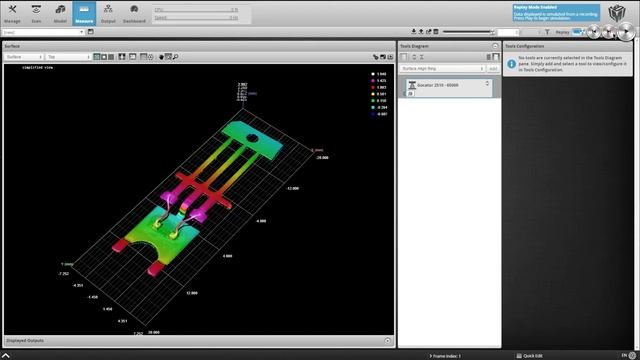Open the Scan page
640x360 pixels.
[x=36, y=13]
